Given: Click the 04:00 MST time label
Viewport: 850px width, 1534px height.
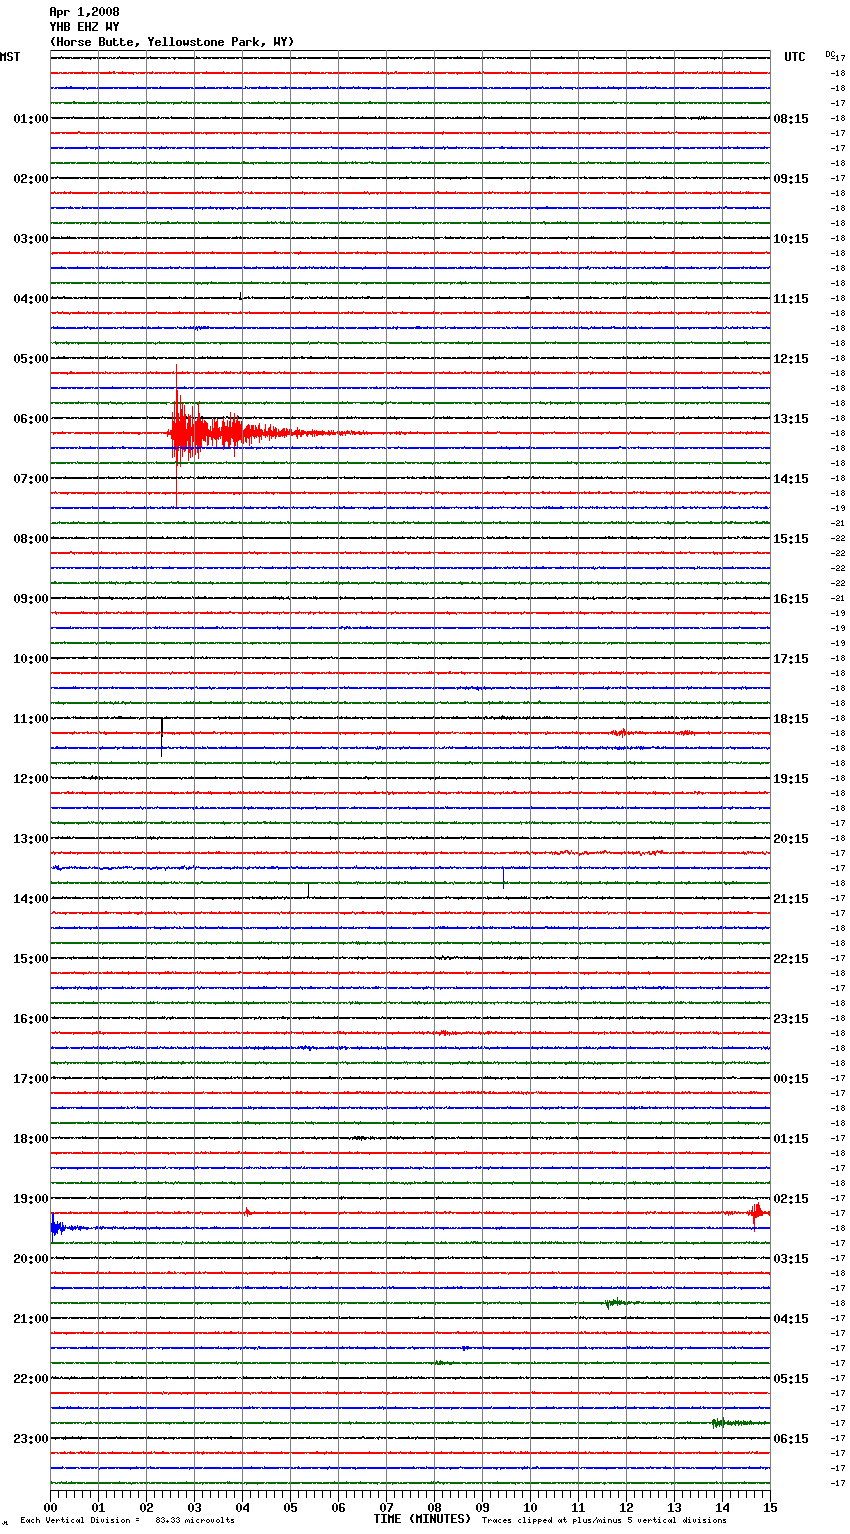Looking at the screenshot, I should coord(31,299).
